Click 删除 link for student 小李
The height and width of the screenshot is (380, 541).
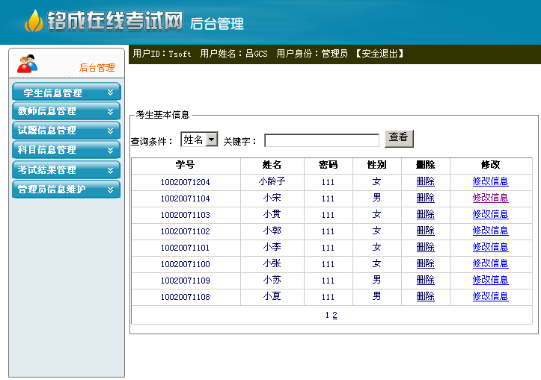pyautogui.click(x=425, y=247)
